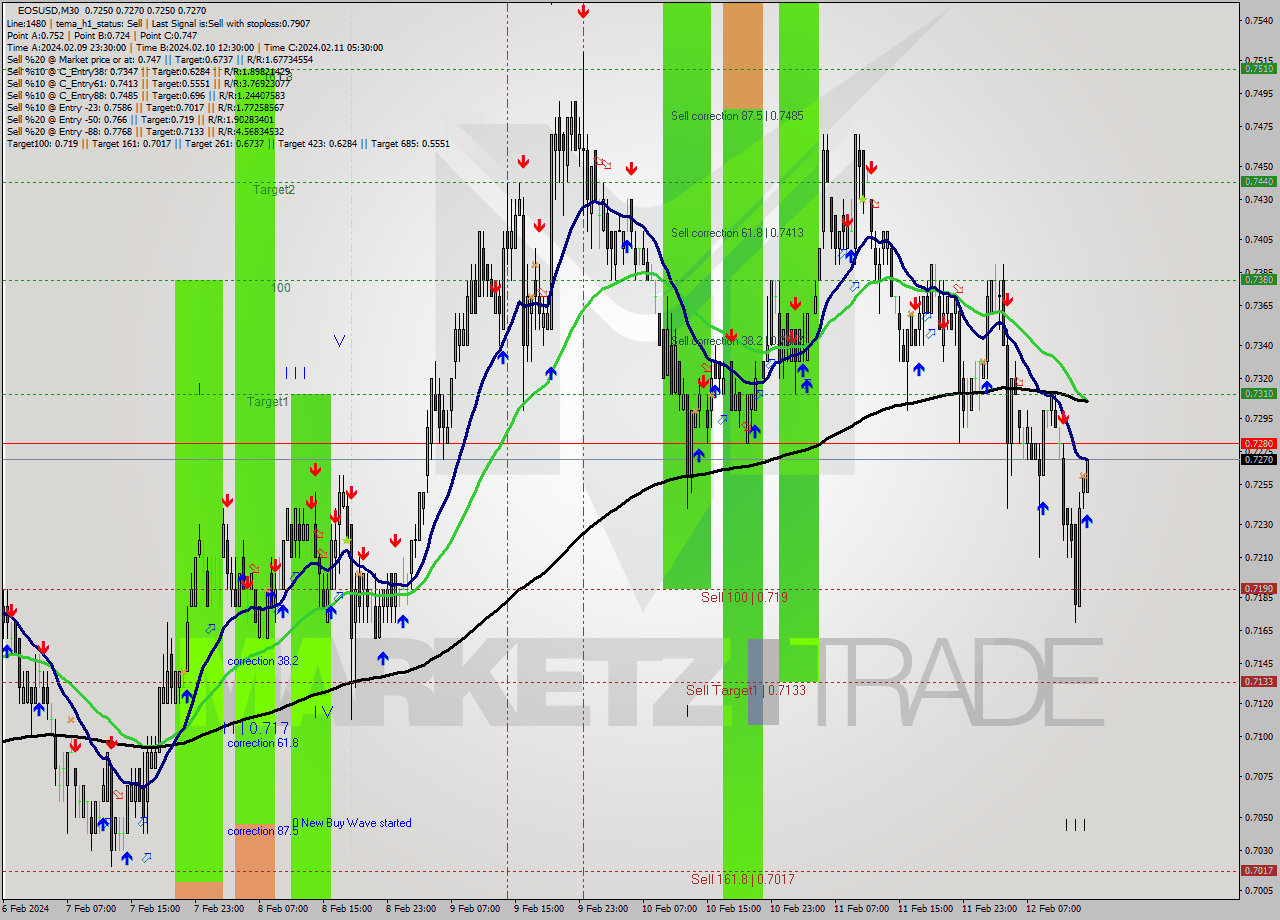The image size is (1280, 920).
Task: Click the '9 Feb 15:00' time axis label
Action: pos(539,909)
